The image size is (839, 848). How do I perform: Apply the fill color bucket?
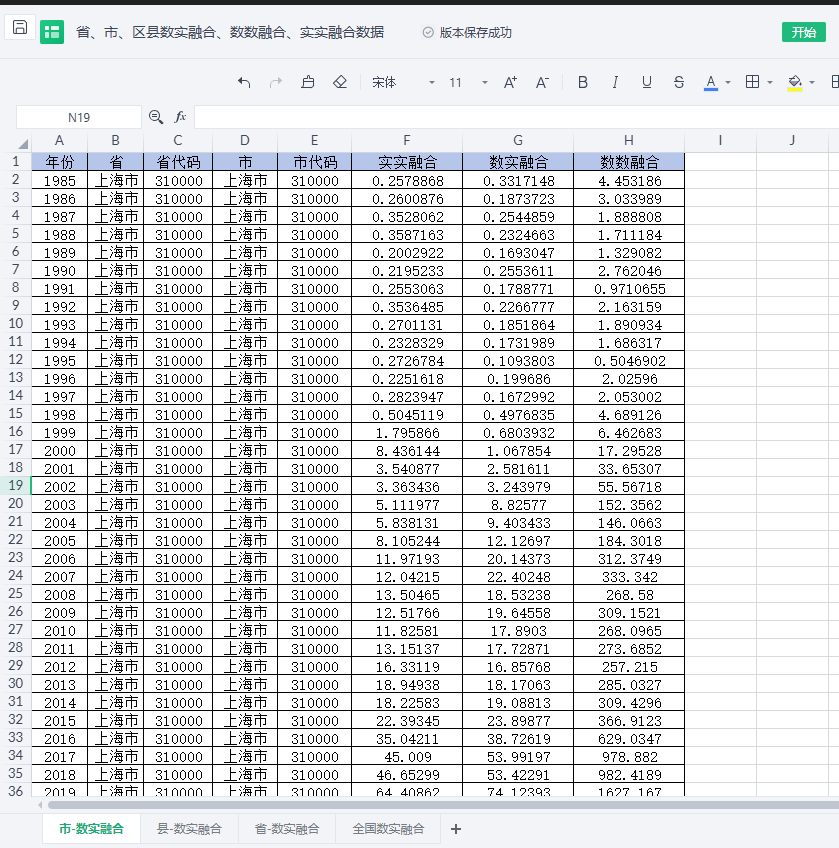(795, 83)
